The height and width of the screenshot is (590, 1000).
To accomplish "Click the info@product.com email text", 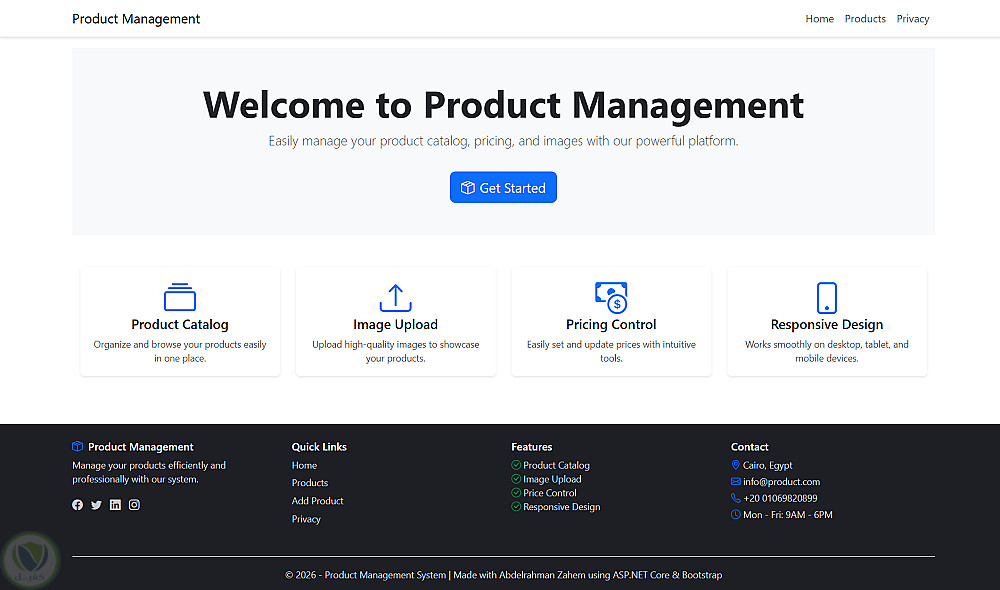I will (781, 482).
